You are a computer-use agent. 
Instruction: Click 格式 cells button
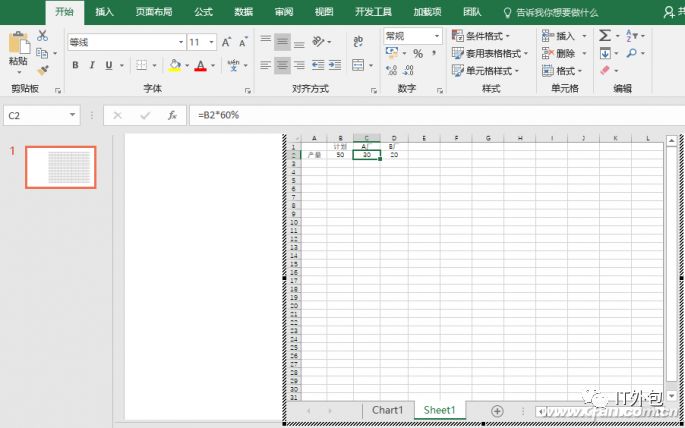[x=562, y=71]
